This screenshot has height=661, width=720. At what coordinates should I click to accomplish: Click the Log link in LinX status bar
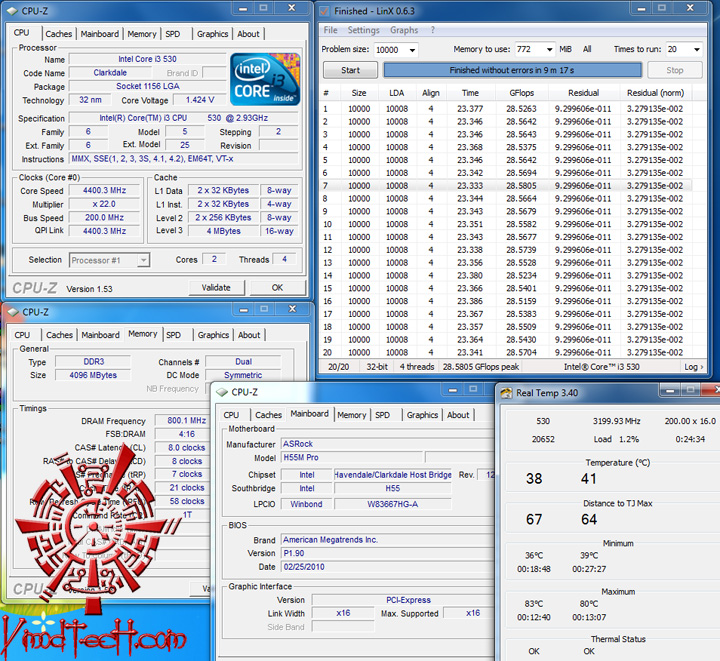pyautogui.click(x=694, y=367)
